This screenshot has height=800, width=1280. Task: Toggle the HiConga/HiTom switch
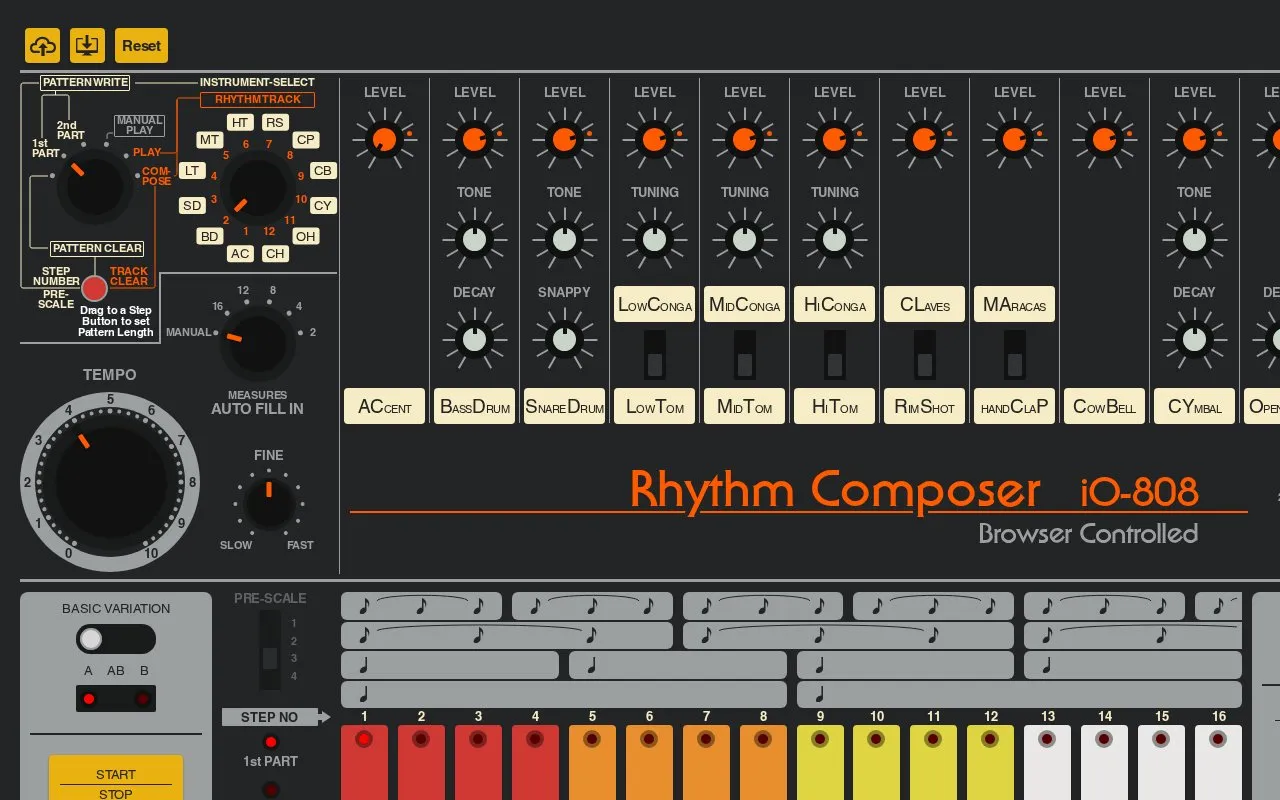[835, 355]
